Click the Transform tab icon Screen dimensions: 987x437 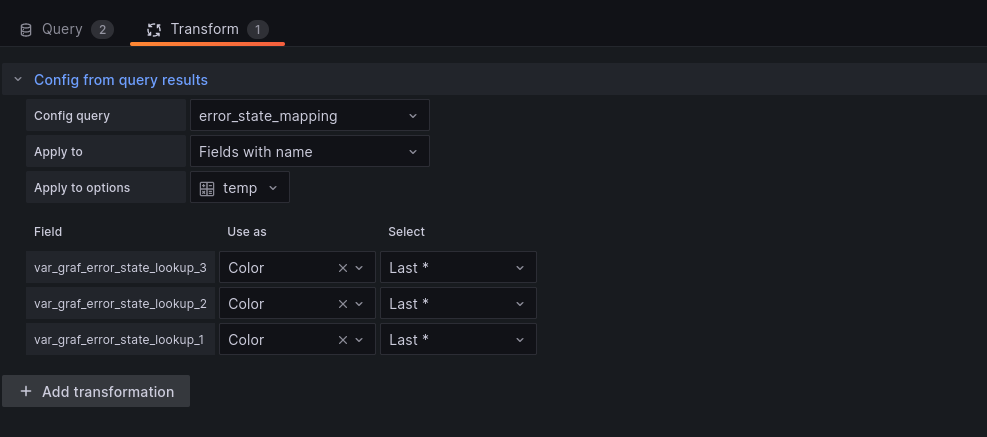(154, 30)
